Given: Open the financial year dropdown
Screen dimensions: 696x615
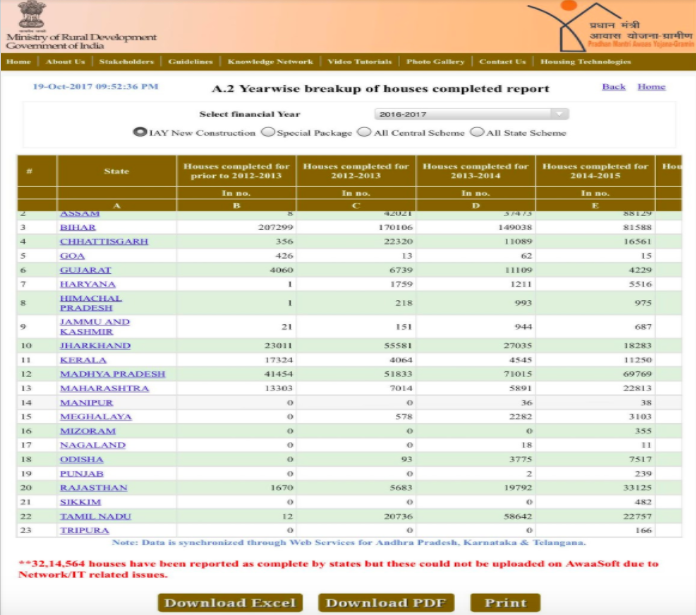Looking at the screenshot, I should point(471,115).
